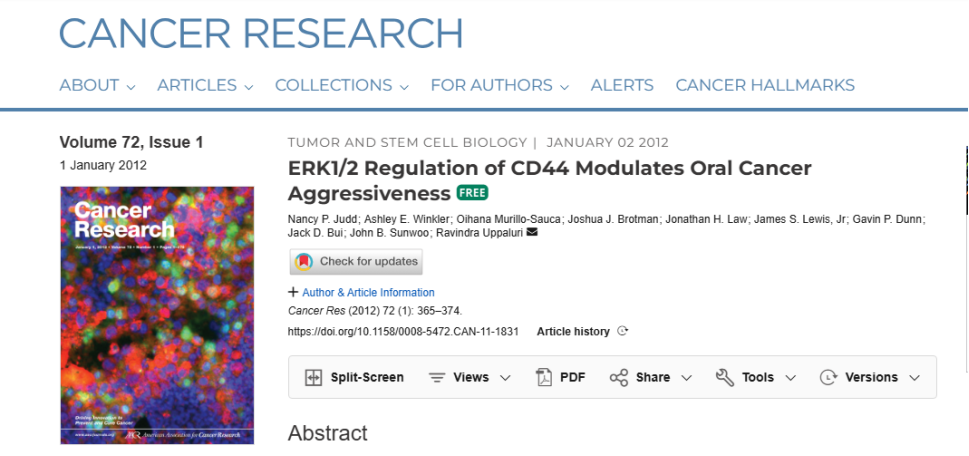Go to the ALERTS menu item
The image size is (969, 456).
[622, 85]
